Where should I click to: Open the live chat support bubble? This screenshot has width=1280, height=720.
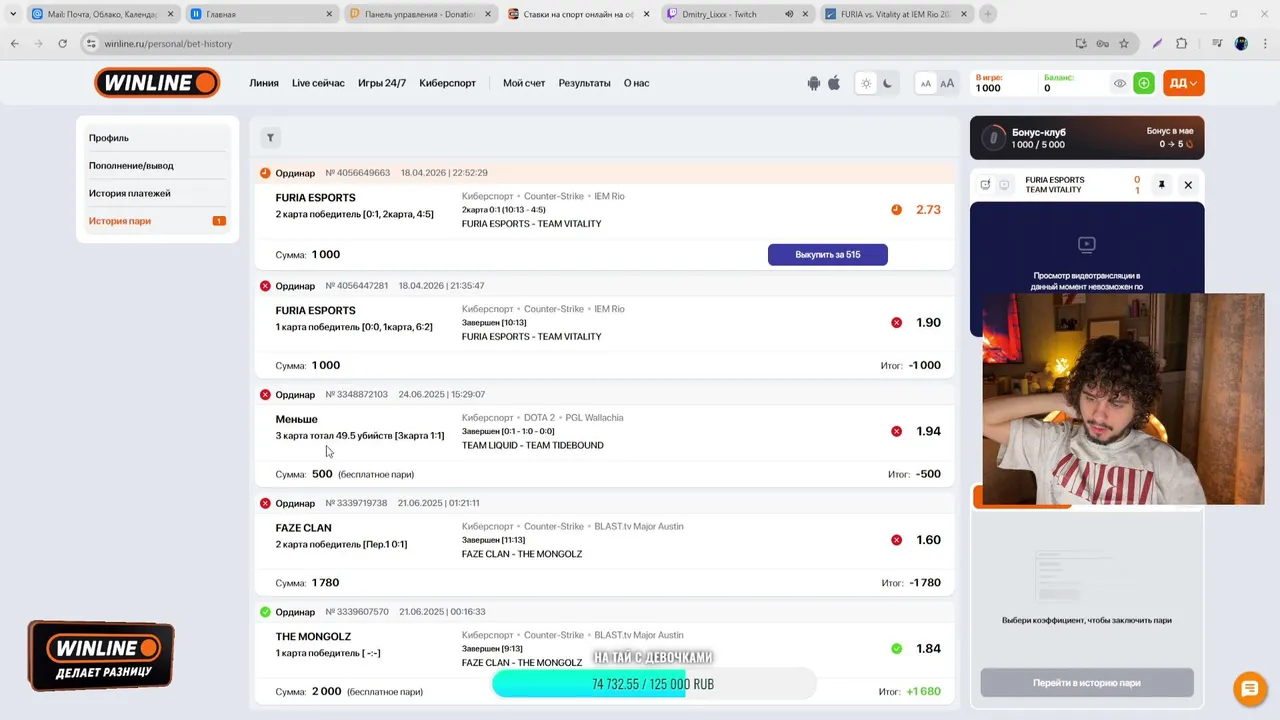(x=1249, y=688)
